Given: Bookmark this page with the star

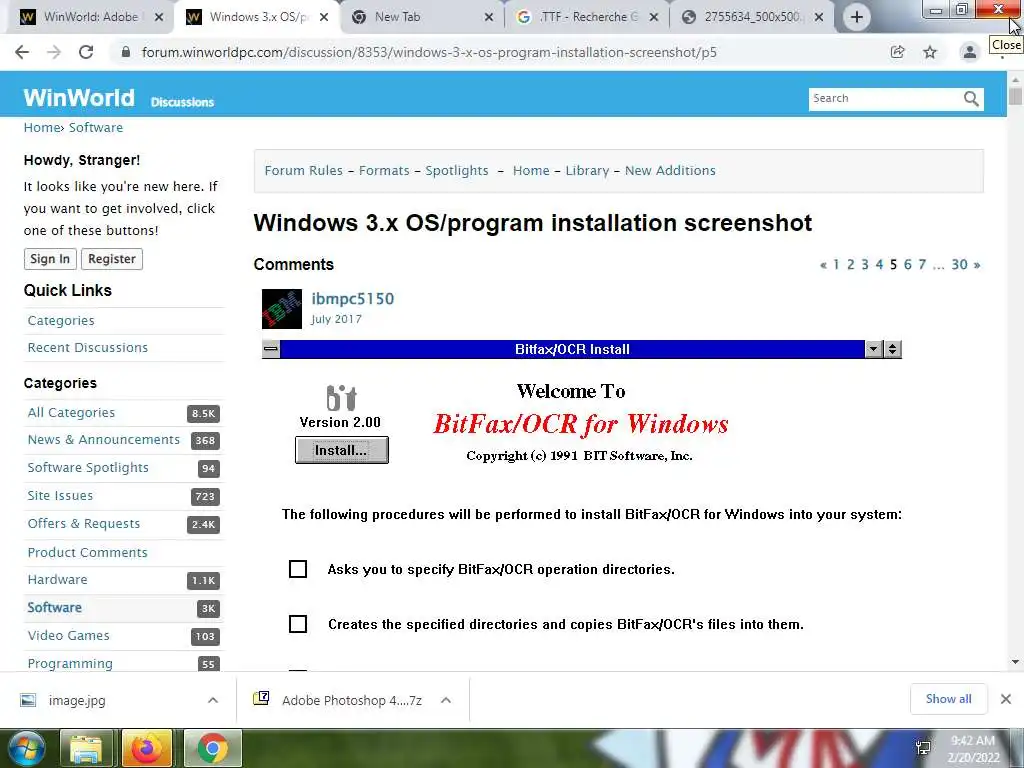Looking at the screenshot, I should 930,52.
